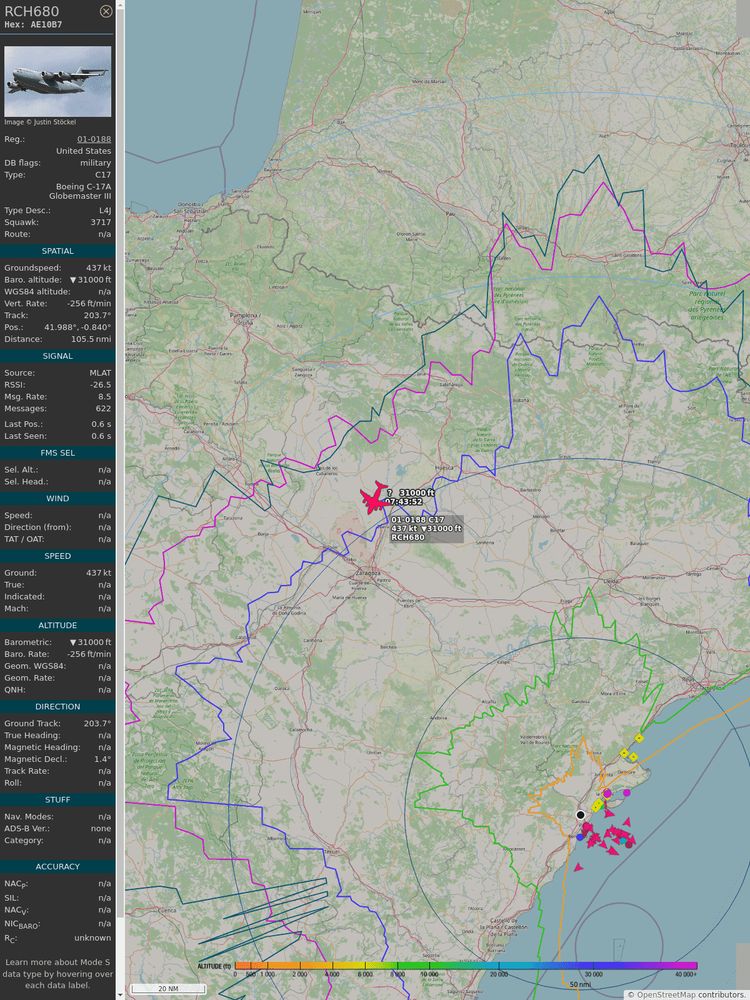
Task: Click the Msg. Rate value 8.5
Action: [105, 397]
